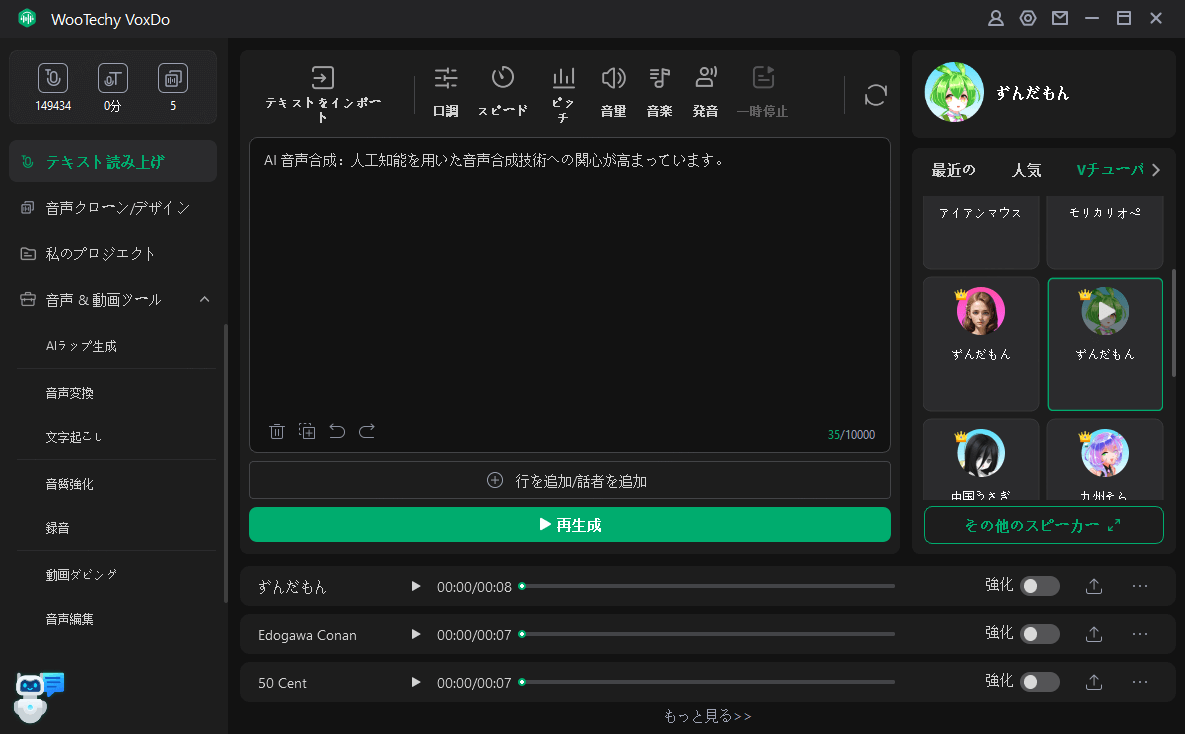Export the ずんだもん audio track
This screenshot has height=734, width=1185.
(1094, 586)
